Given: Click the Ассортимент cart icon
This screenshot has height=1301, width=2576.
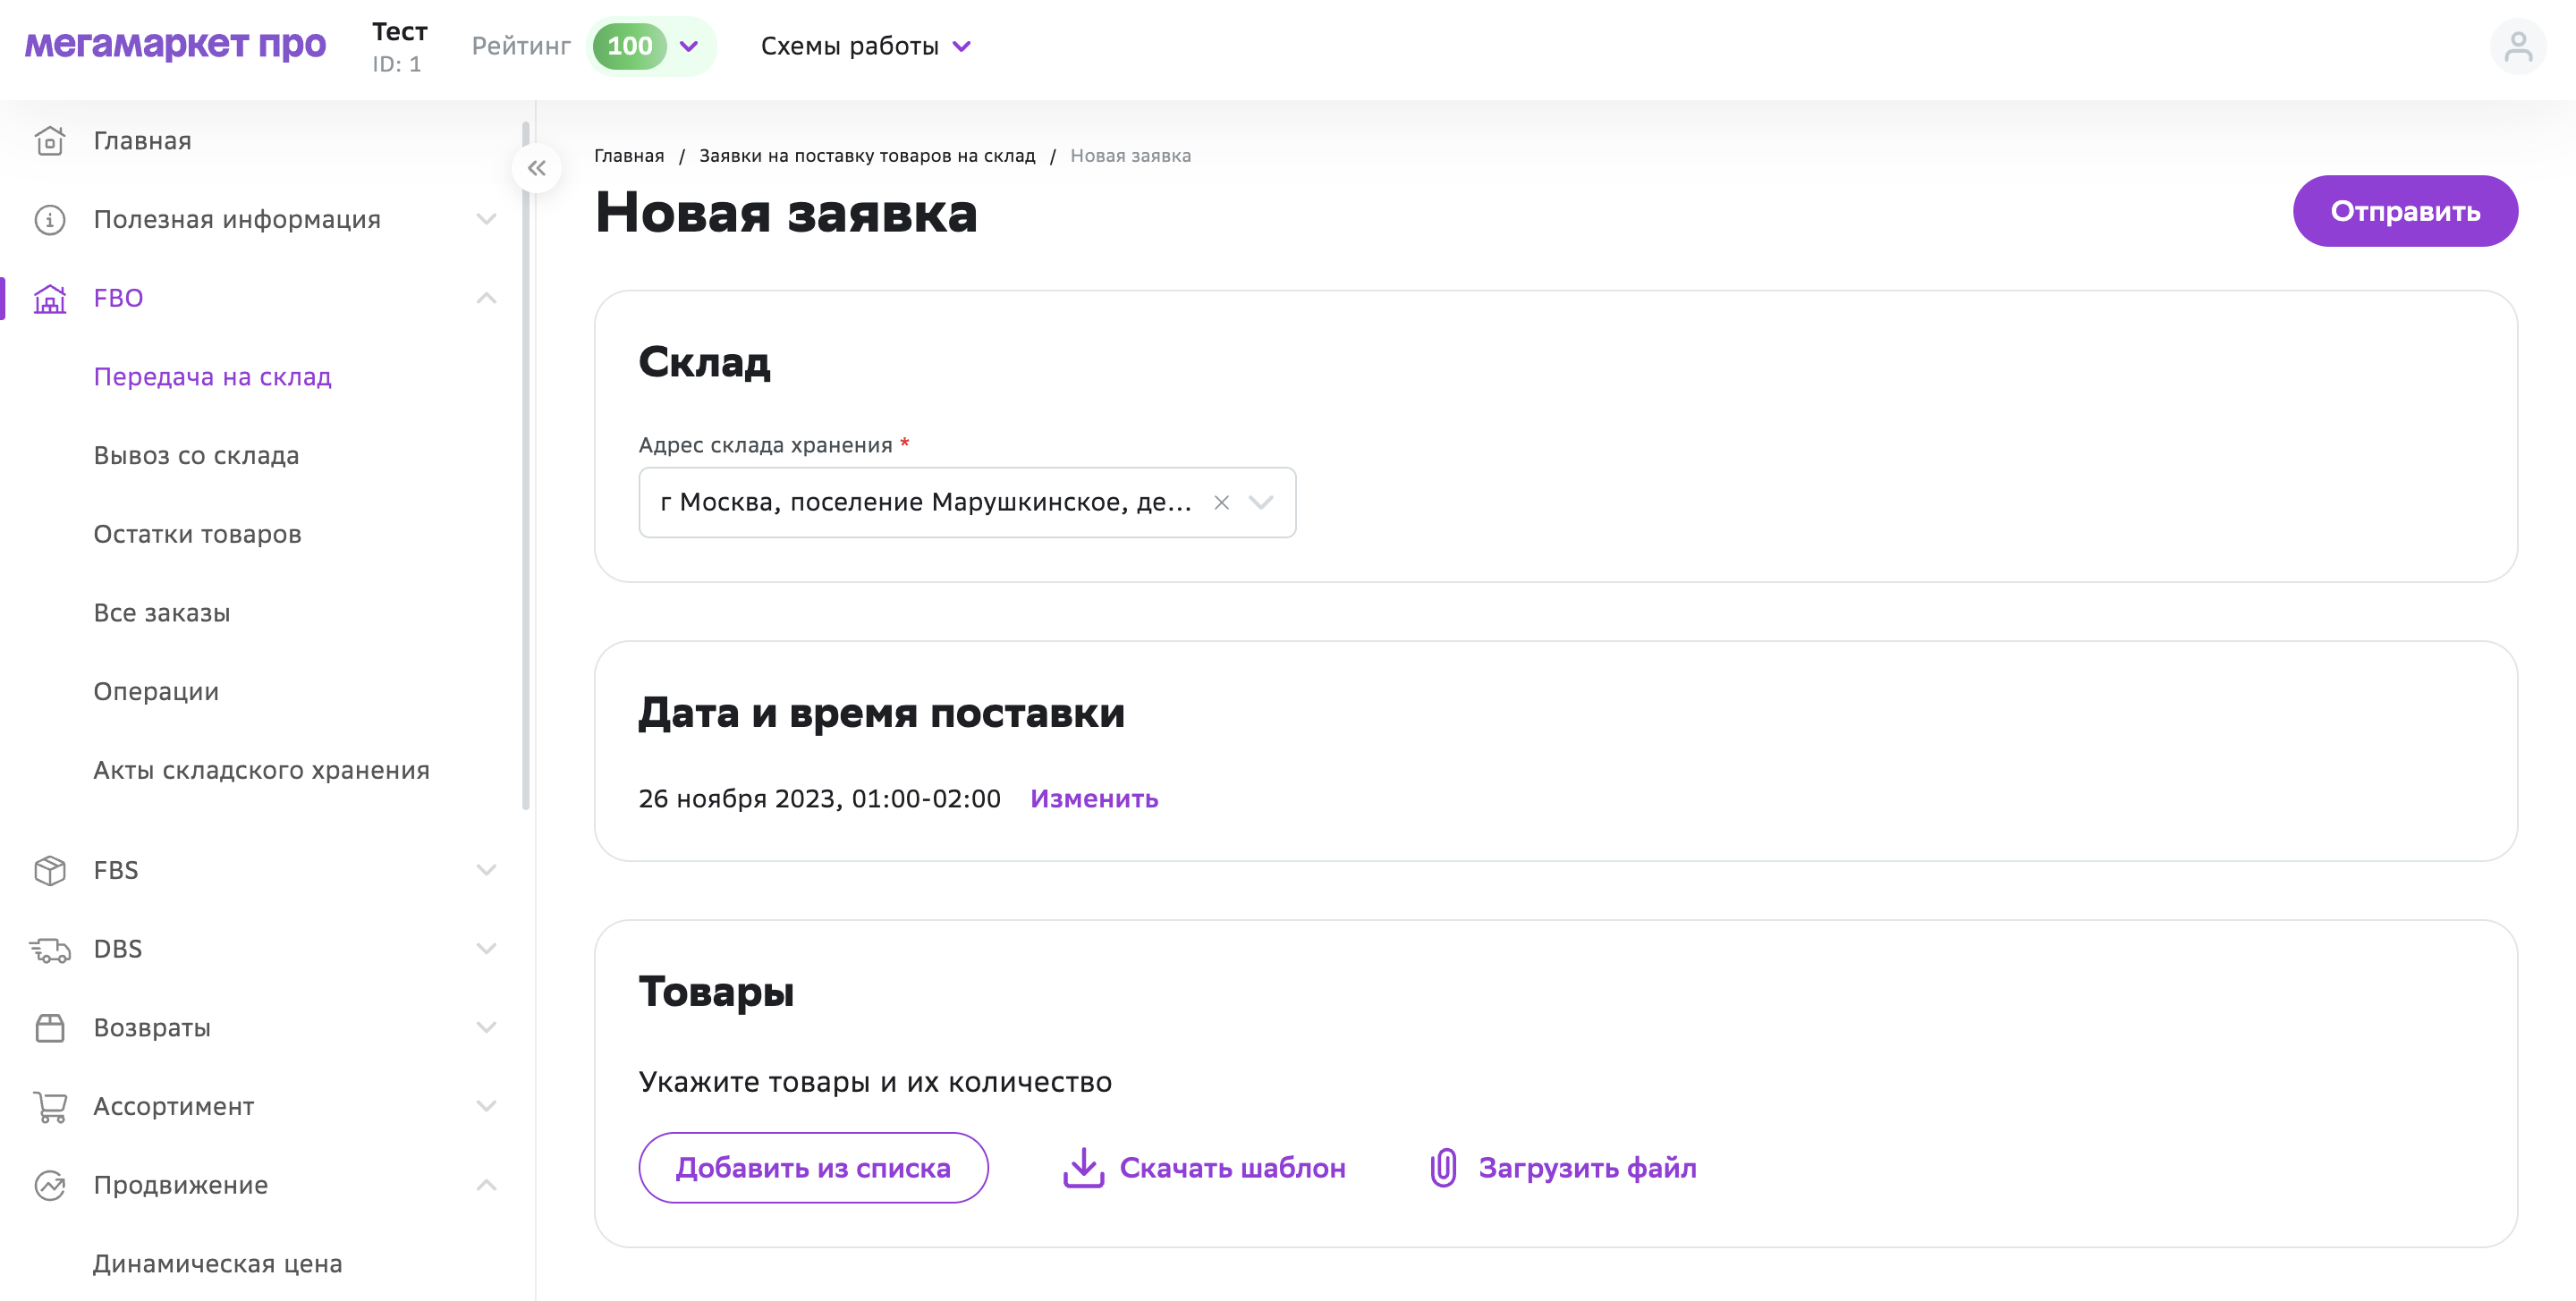Looking at the screenshot, I should pos(50,1107).
